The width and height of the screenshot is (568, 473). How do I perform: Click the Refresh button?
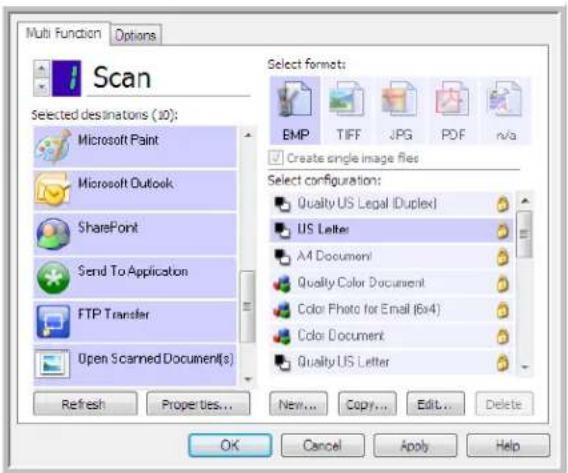click(x=85, y=404)
